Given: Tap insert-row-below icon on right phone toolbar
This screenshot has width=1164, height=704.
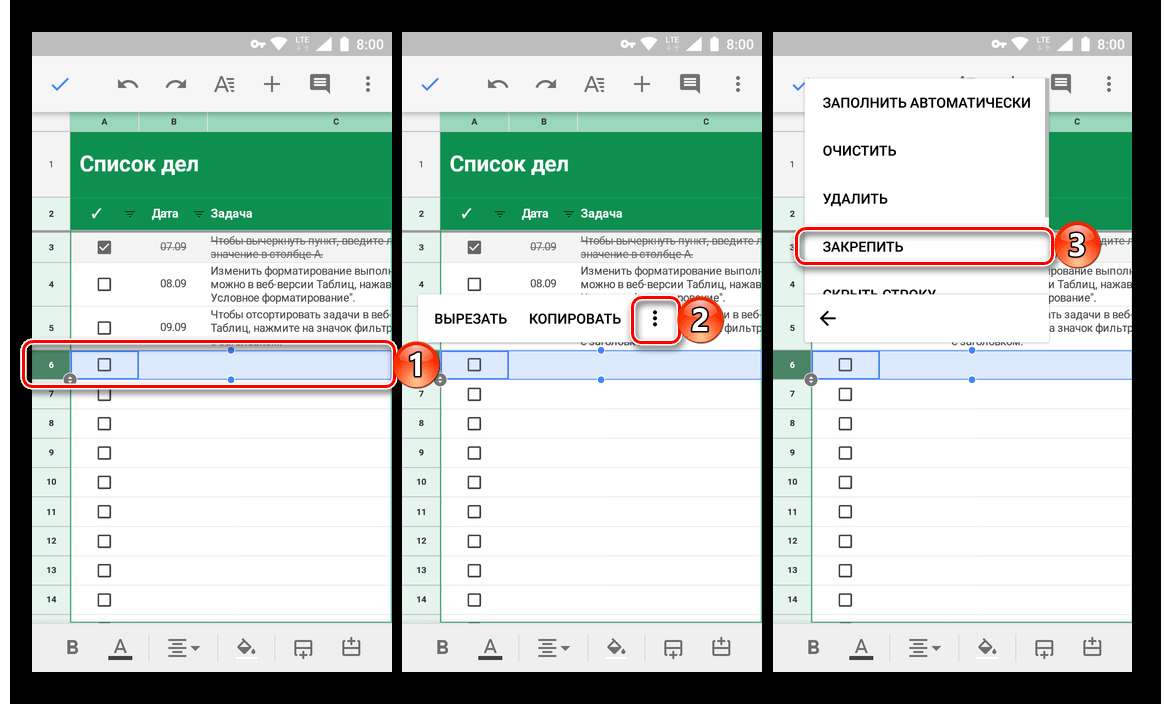Looking at the screenshot, I should pyautogui.click(x=1044, y=648).
